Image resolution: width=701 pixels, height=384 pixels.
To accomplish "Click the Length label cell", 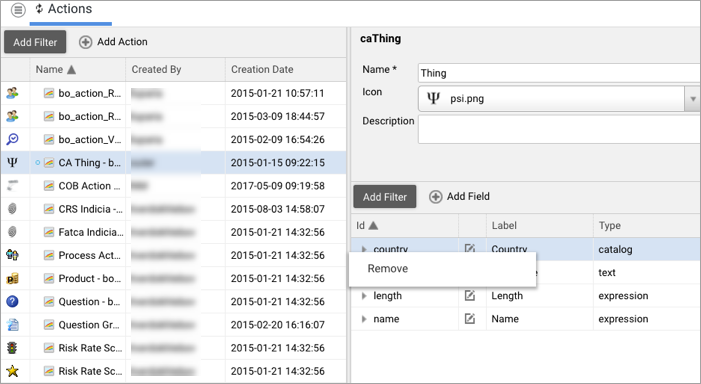I will point(507,296).
